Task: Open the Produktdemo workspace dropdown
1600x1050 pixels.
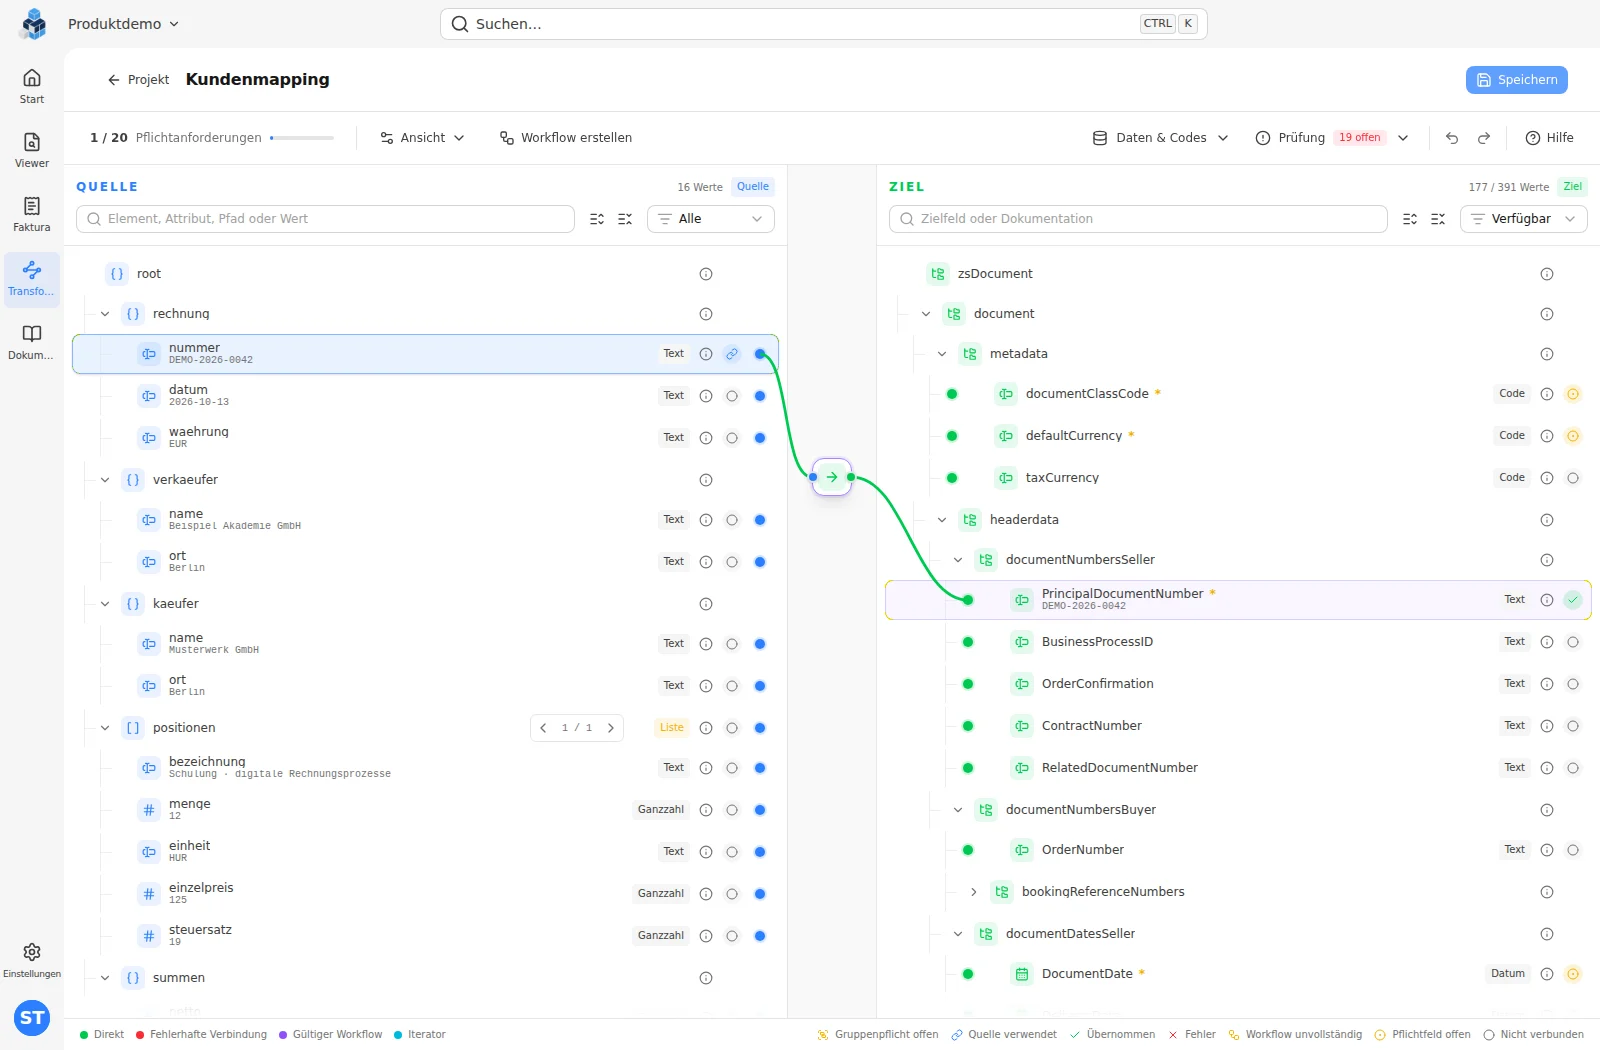Action: 123,24
